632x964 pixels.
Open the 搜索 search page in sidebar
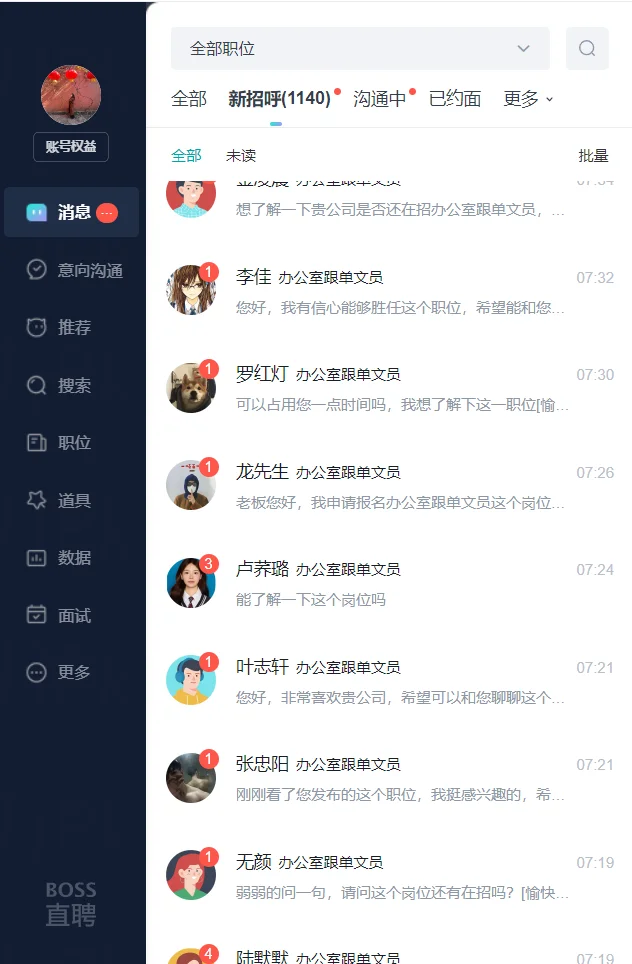pyautogui.click(x=59, y=385)
